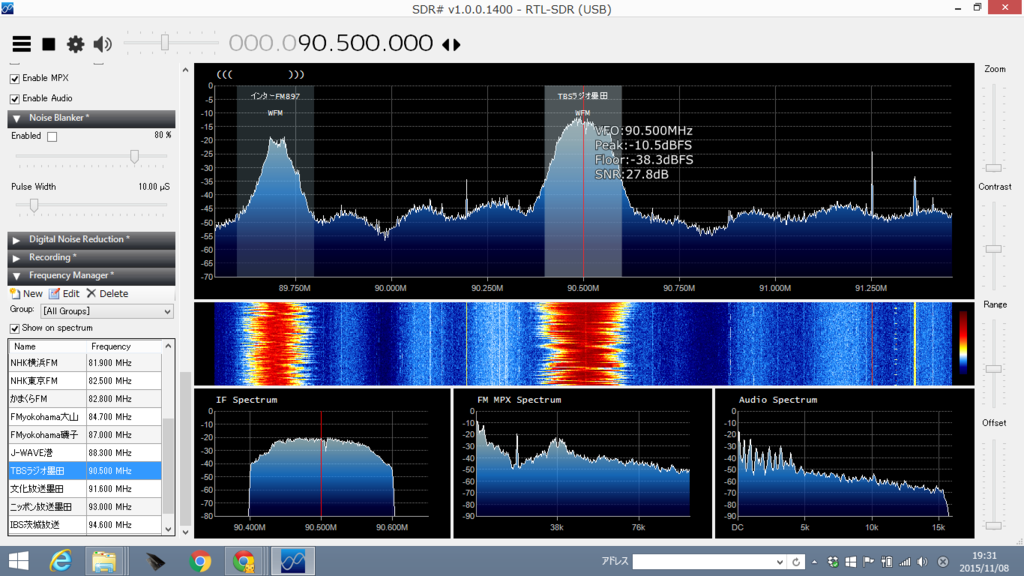Select 文化放送墨田 91.600 MHz entry

(85, 488)
